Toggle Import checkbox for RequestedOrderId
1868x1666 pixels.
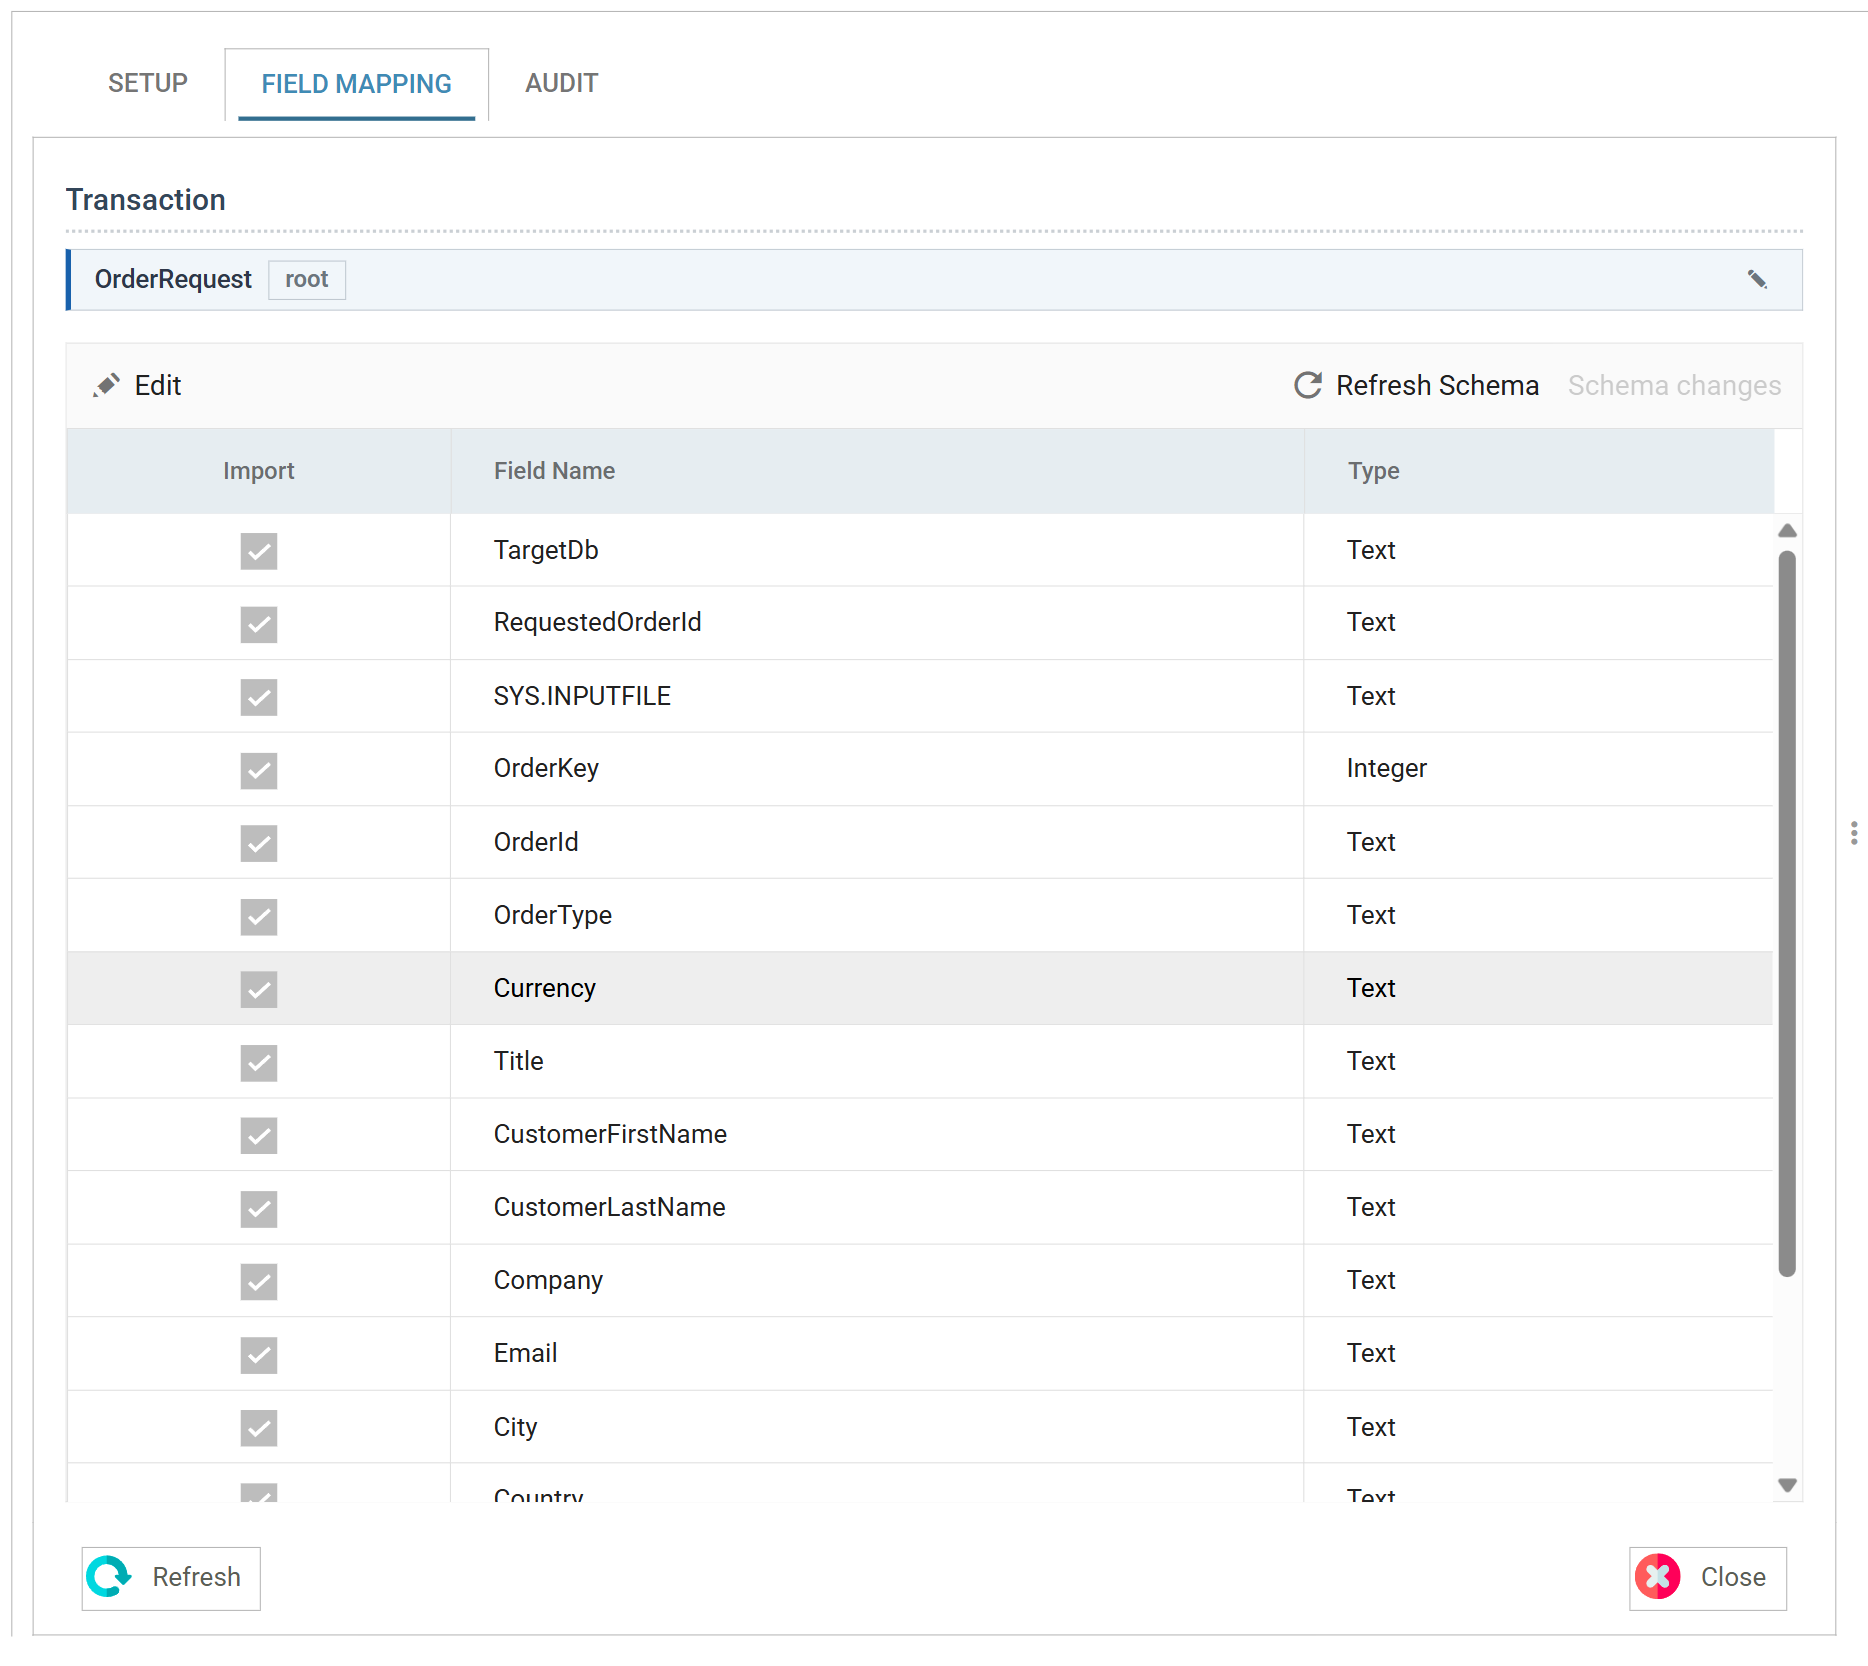click(259, 623)
